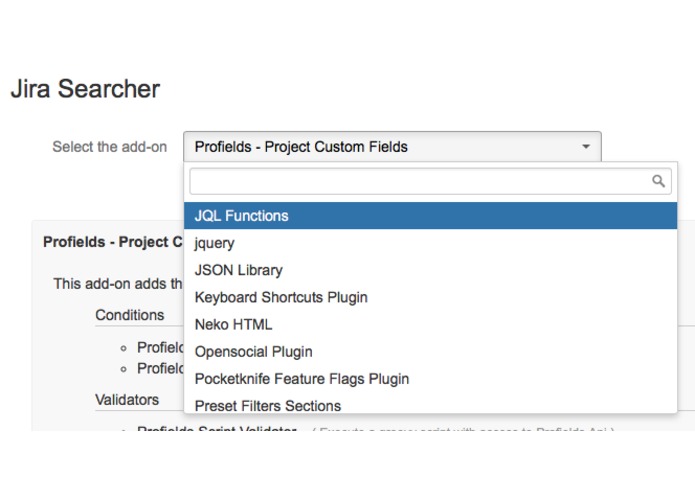Click the 'Jira Searcher' page heading

(85, 89)
